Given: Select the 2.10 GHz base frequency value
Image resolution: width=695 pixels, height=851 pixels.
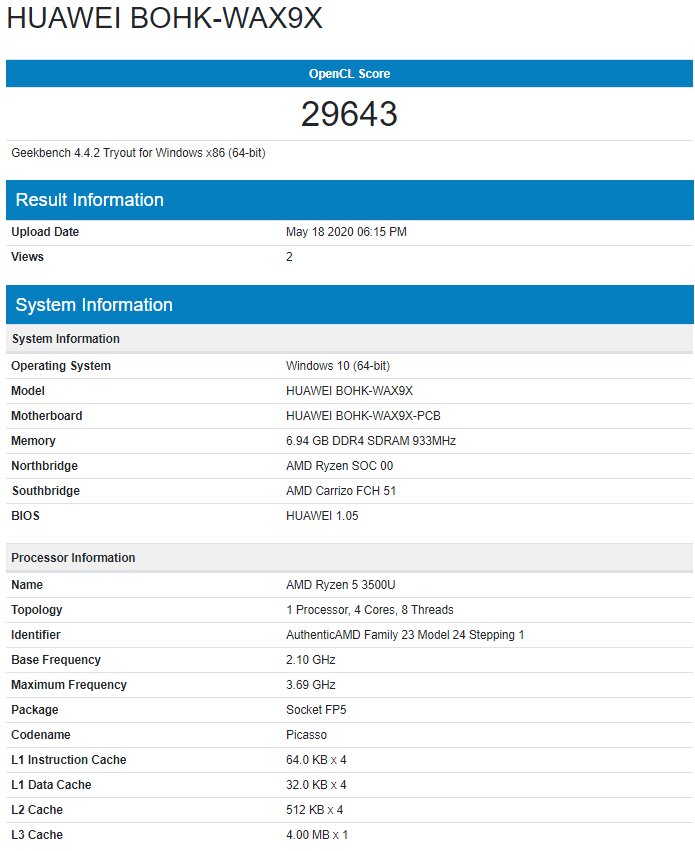Looking at the screenshot, I should click(310, 659).
